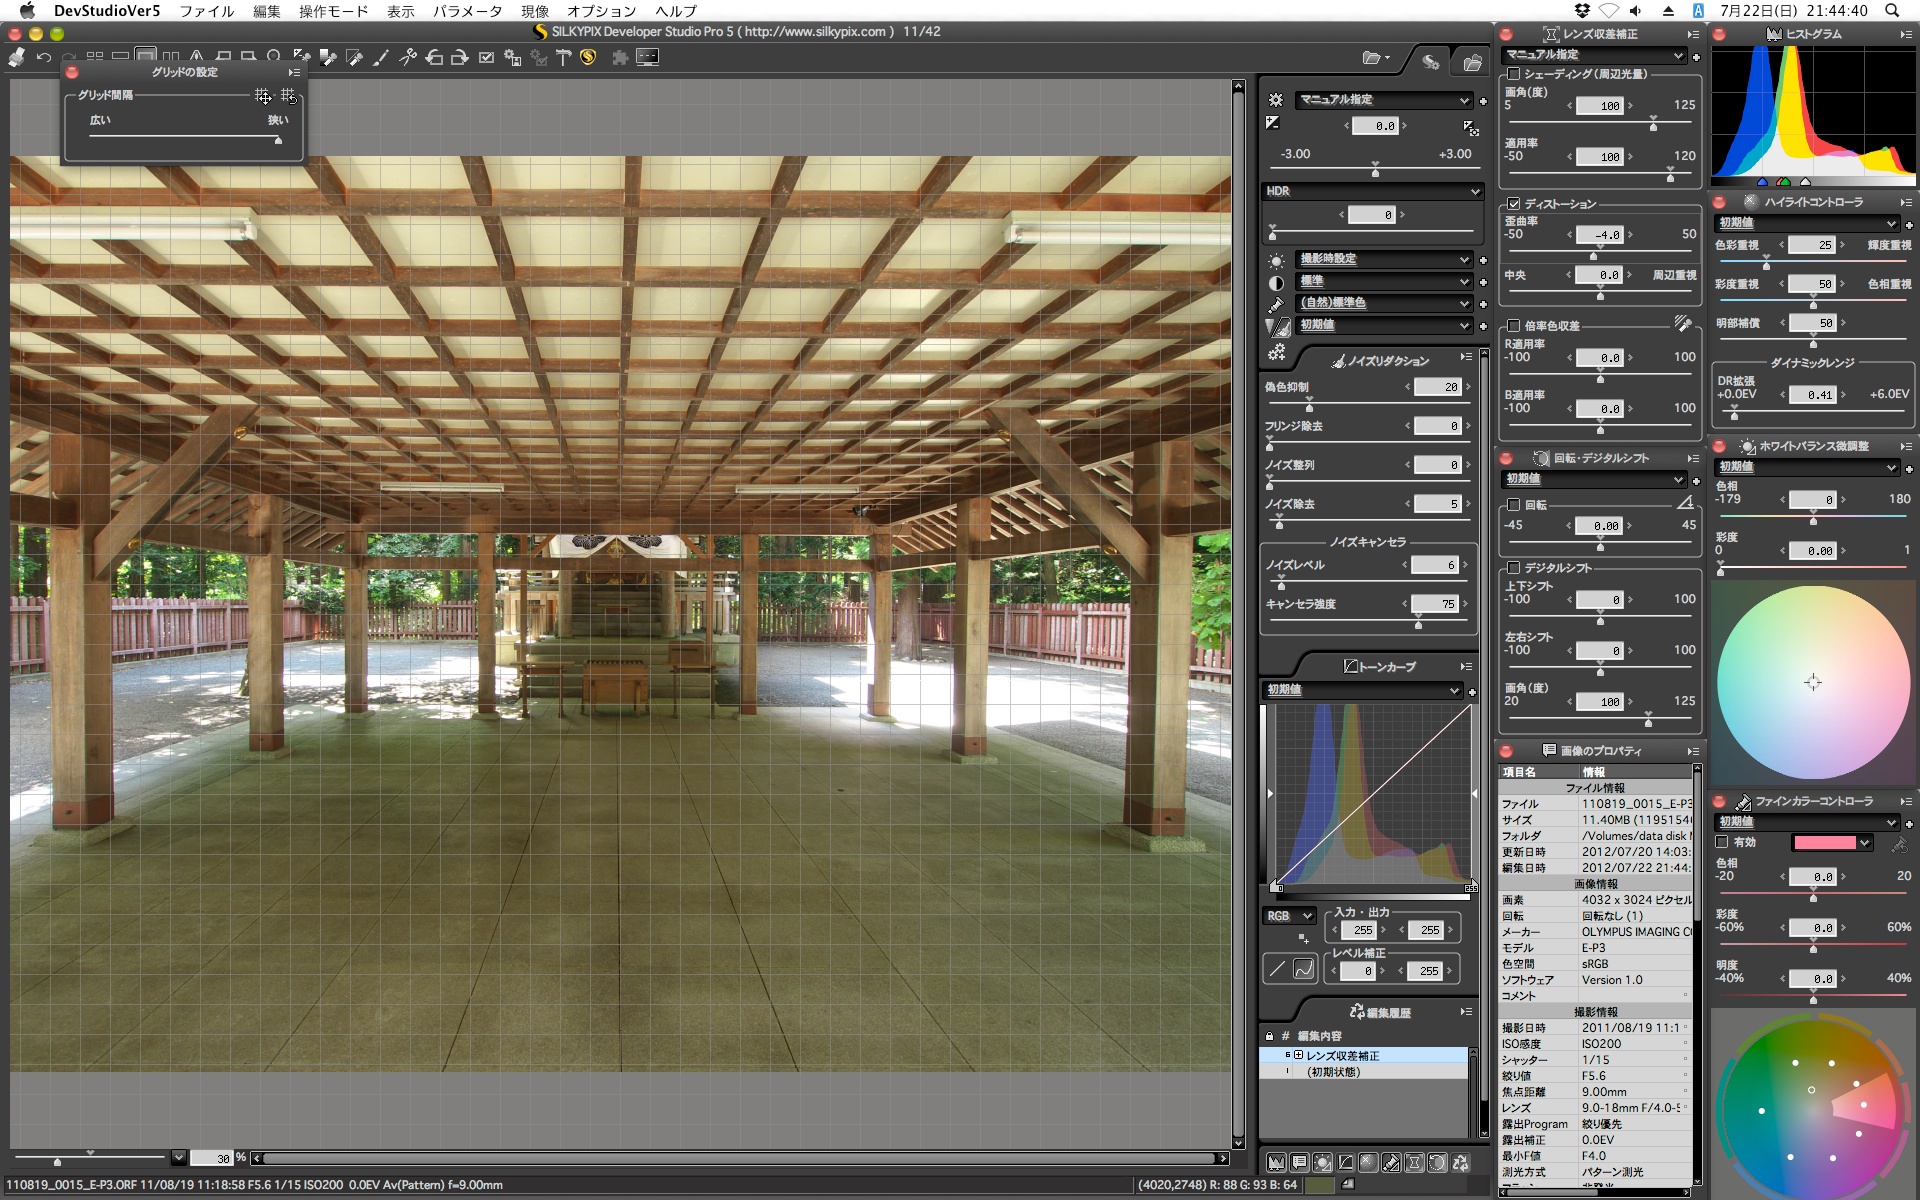Select the brush spotting tool icon

coord(381,58)
